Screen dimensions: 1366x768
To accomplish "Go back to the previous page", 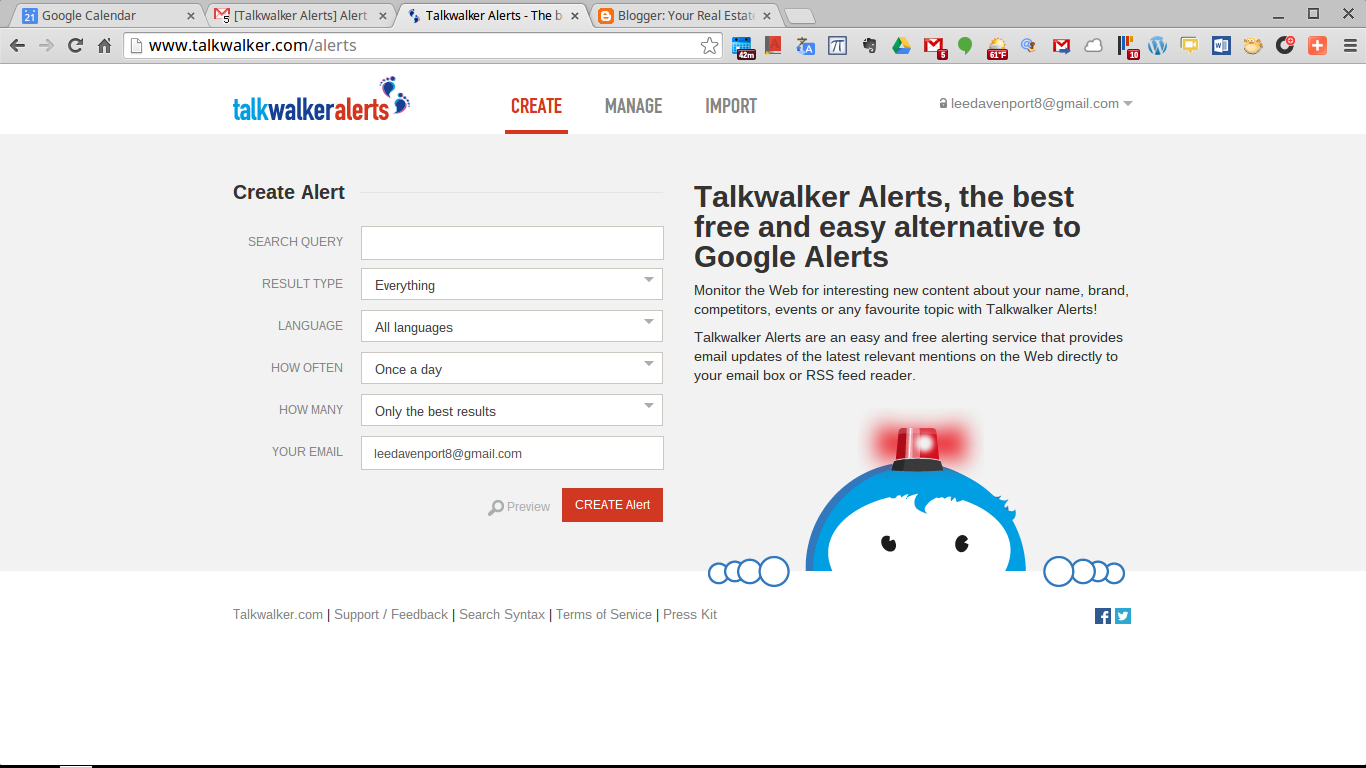I will tap(17, 46).
